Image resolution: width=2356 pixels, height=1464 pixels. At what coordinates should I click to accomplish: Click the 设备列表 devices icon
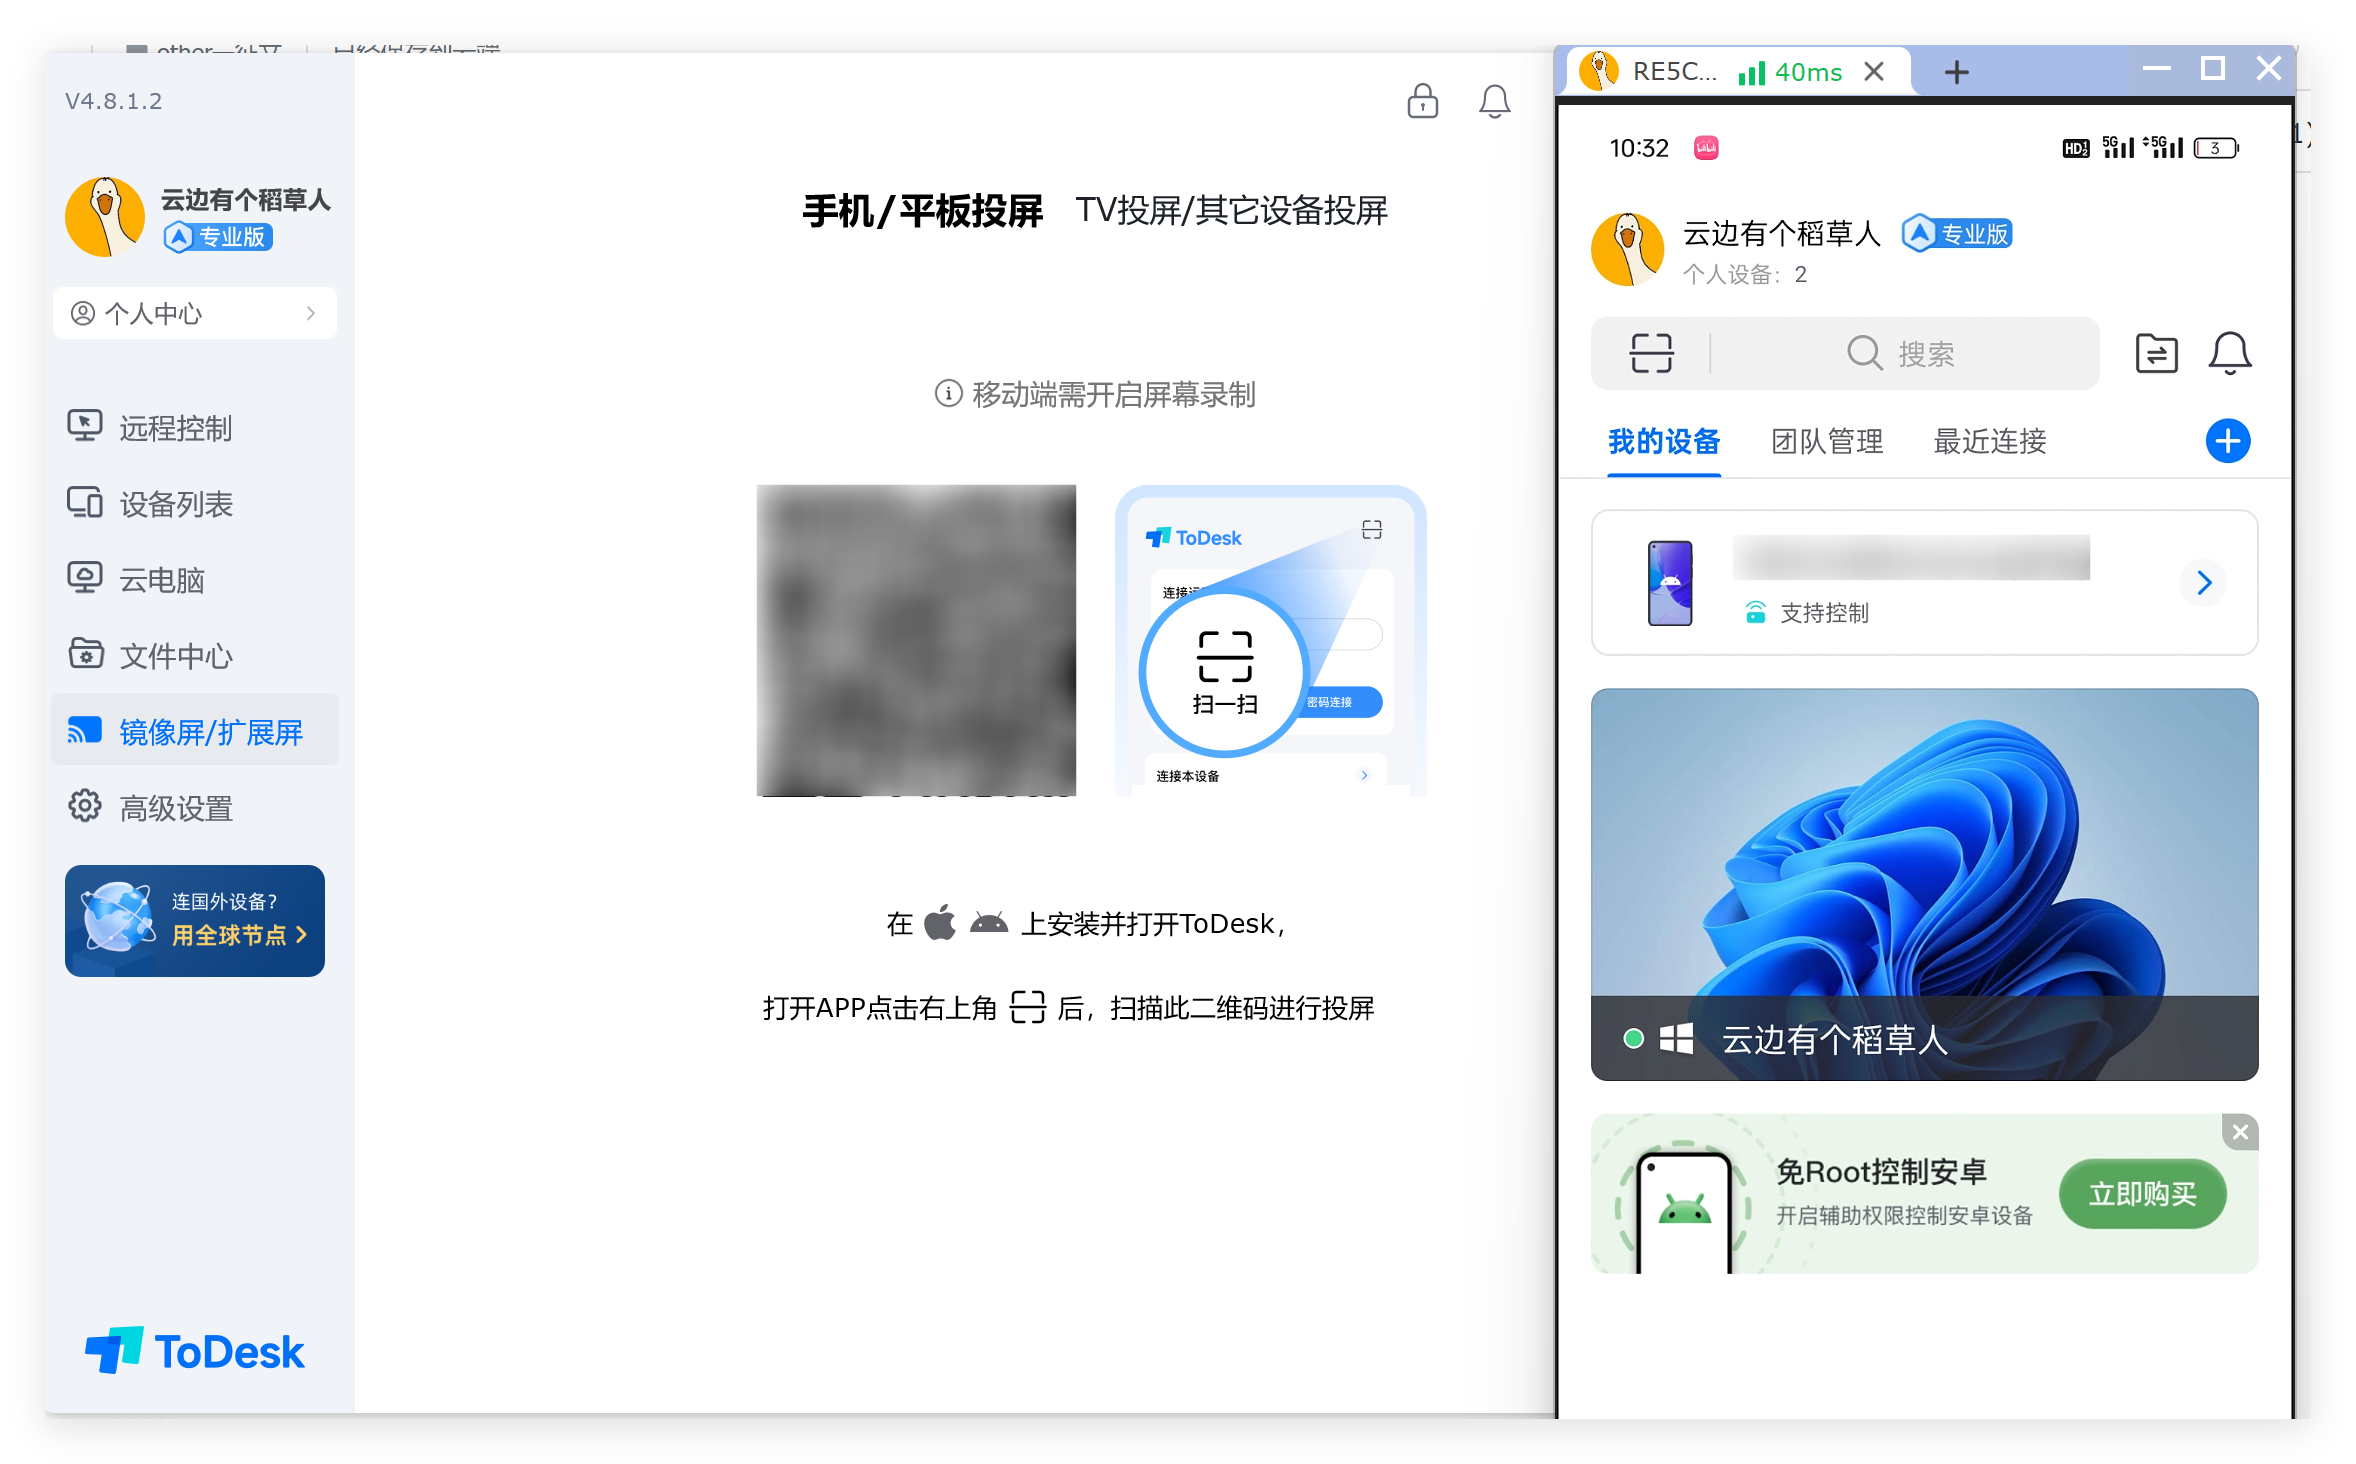pyautogui.click(x=85, y=502)
